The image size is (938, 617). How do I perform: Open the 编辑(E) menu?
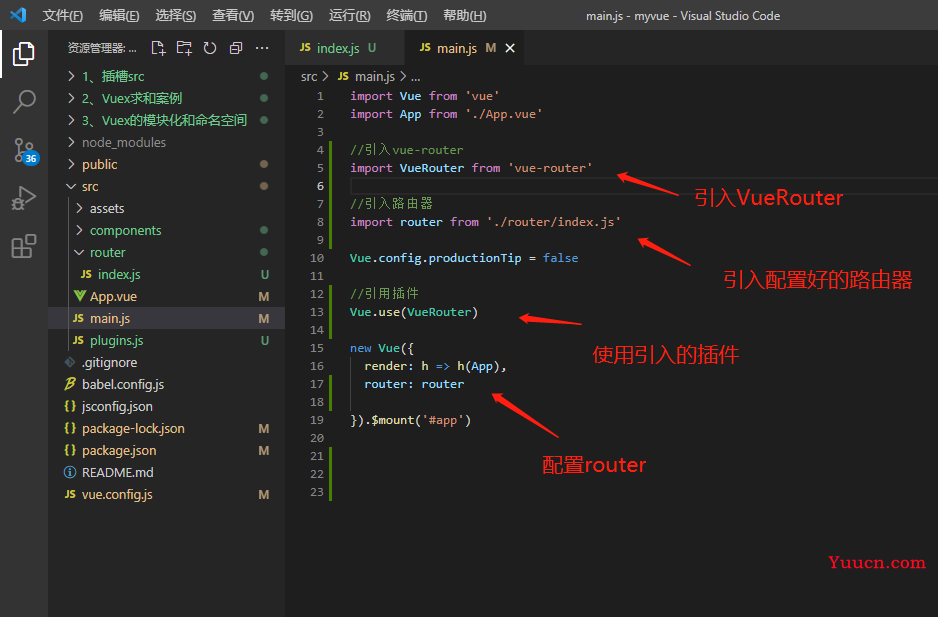tap(119, 16)
